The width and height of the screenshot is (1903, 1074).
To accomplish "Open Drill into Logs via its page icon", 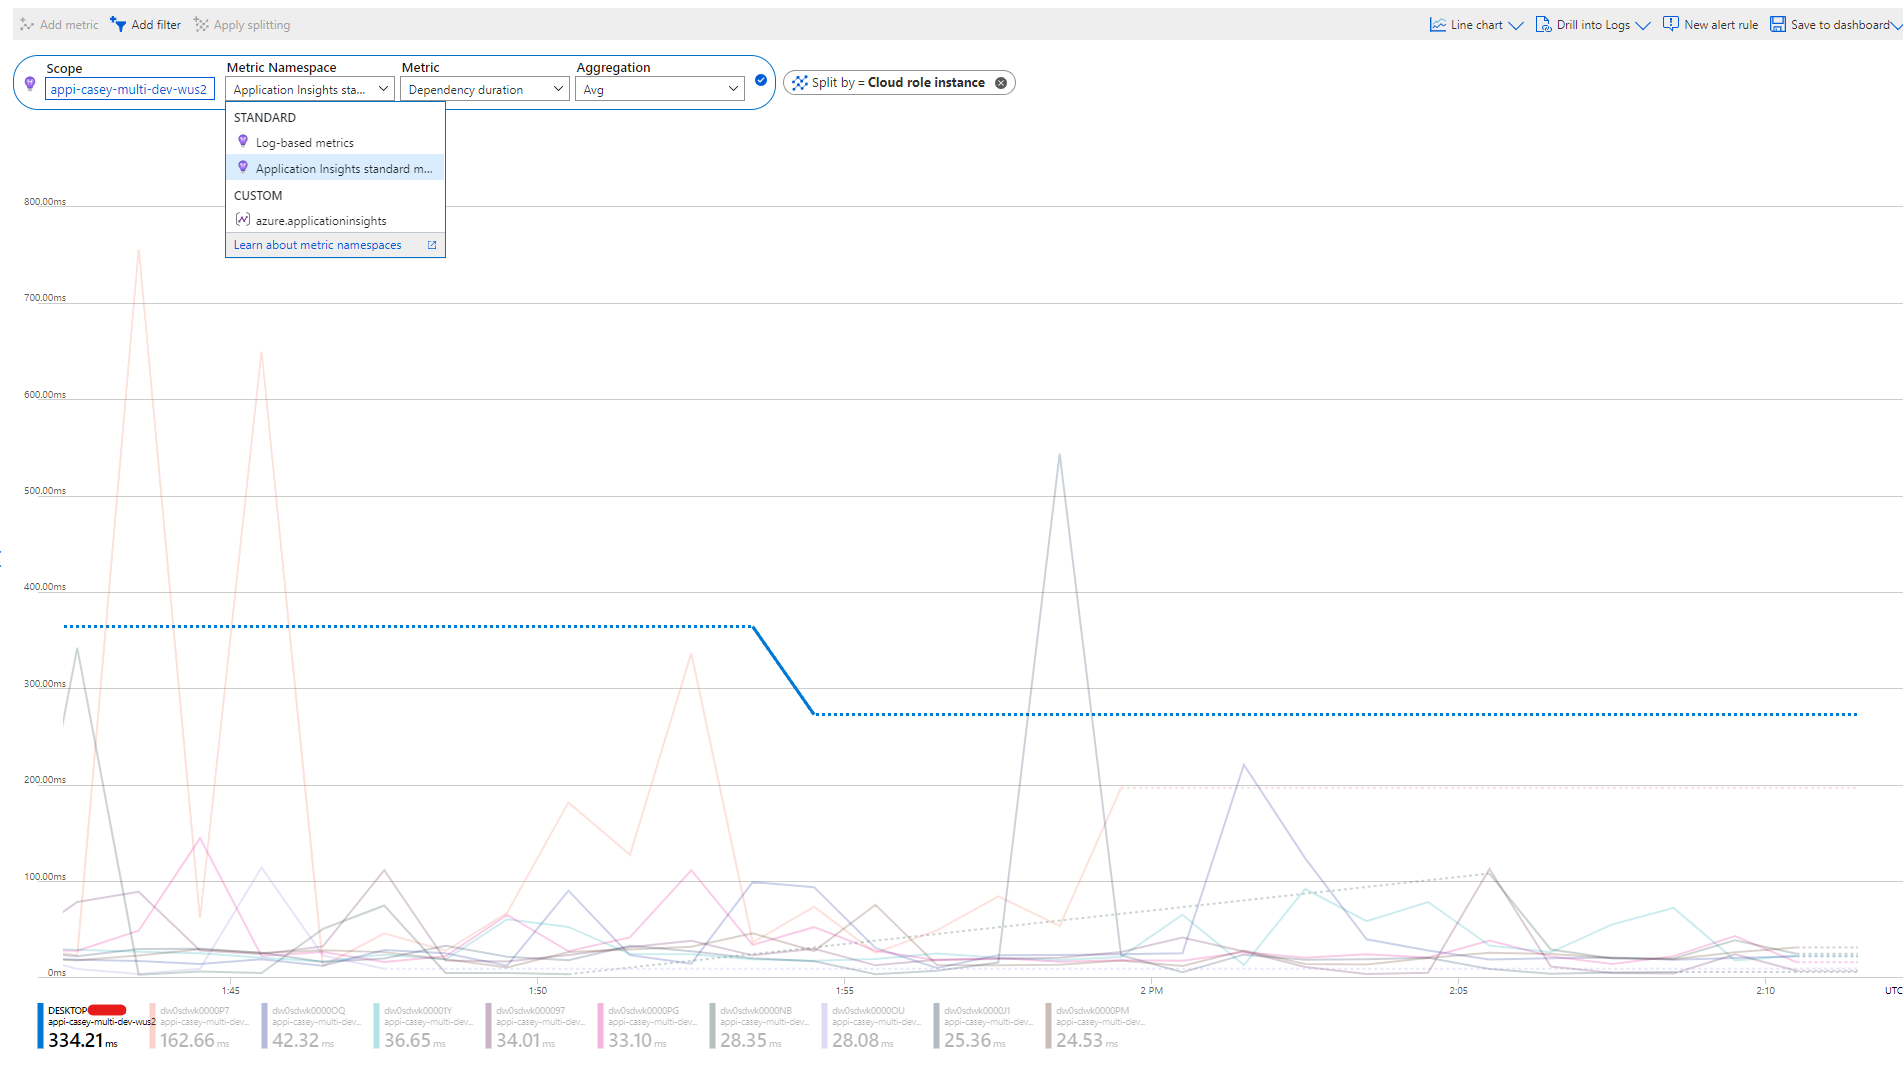I will click(1543, 23).
